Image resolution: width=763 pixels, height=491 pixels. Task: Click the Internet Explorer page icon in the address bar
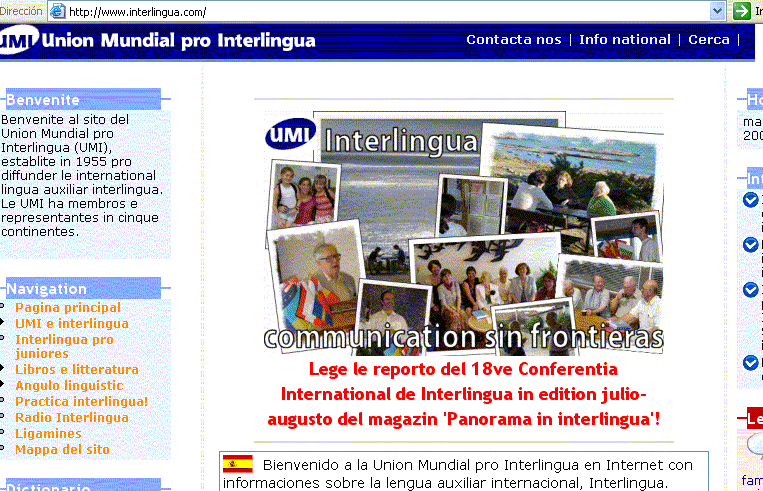pyautogui.click(x=58, y=11)
